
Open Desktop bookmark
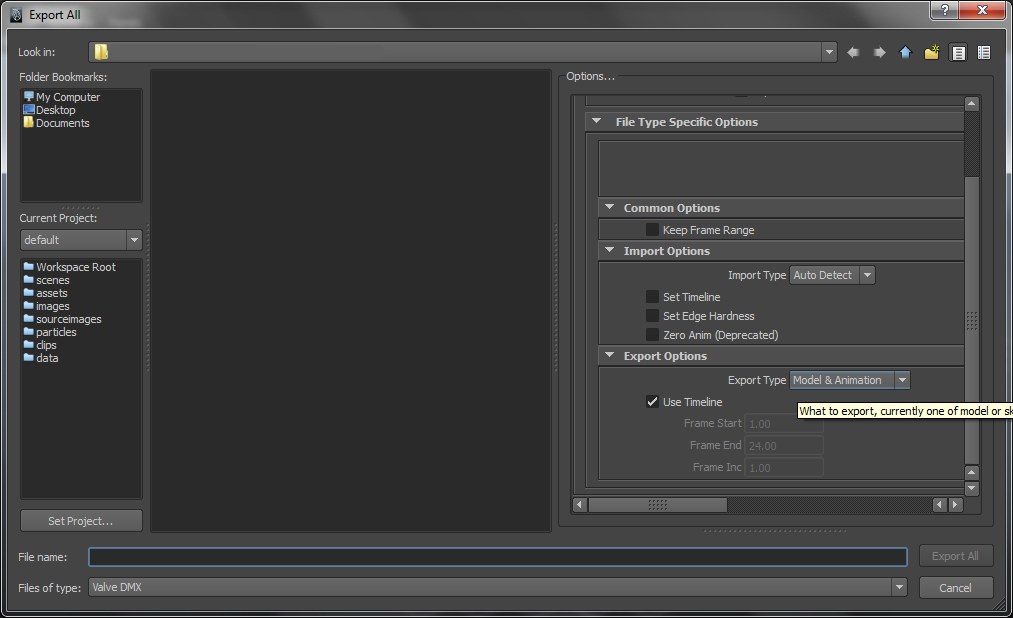point(49,110)
